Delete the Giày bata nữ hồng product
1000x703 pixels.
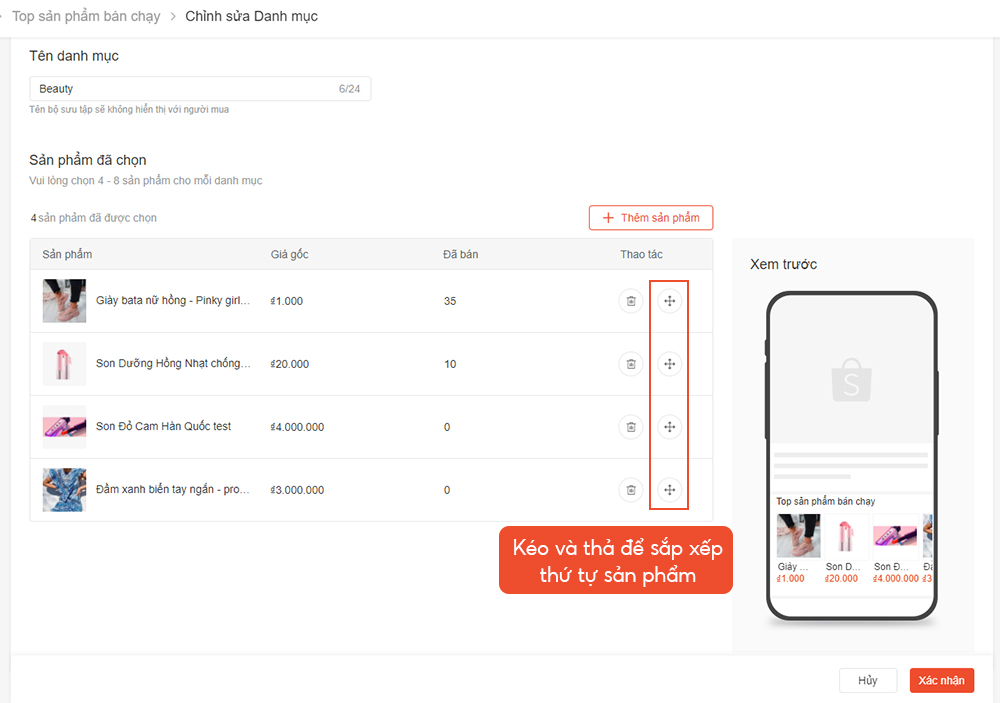630,301
